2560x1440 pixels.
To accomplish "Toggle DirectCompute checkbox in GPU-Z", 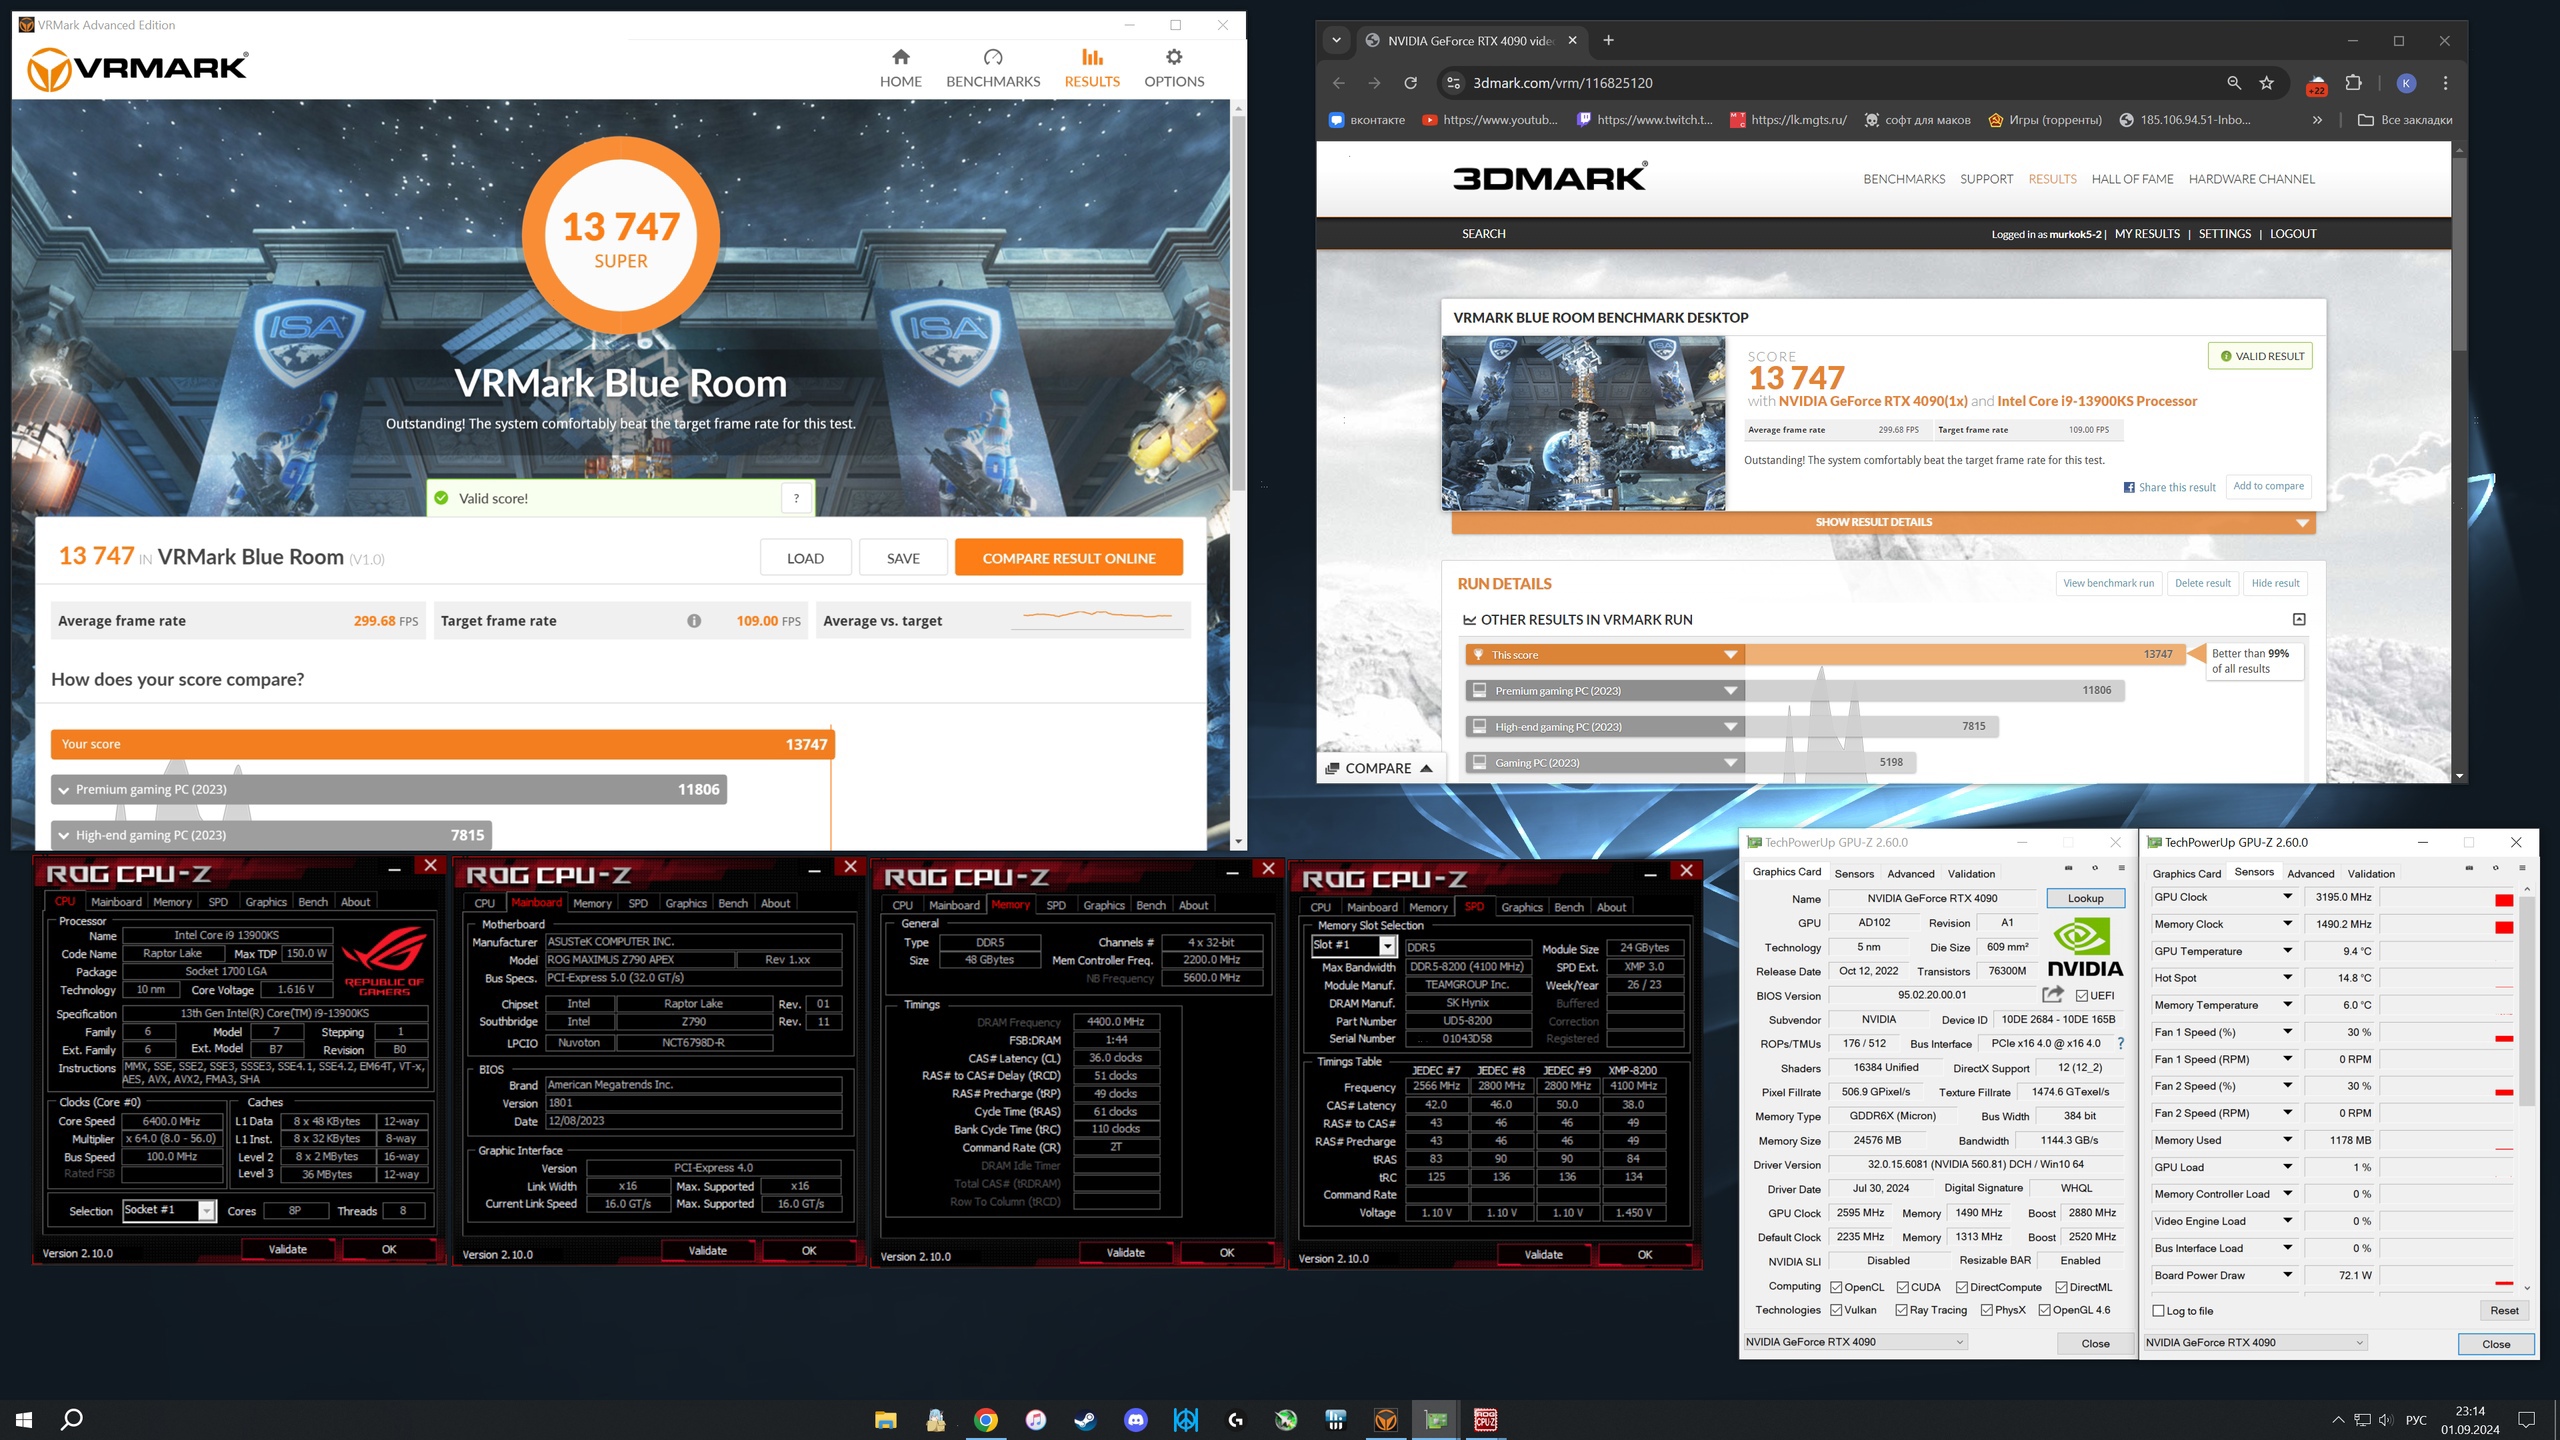I will pos(1962,1287).
